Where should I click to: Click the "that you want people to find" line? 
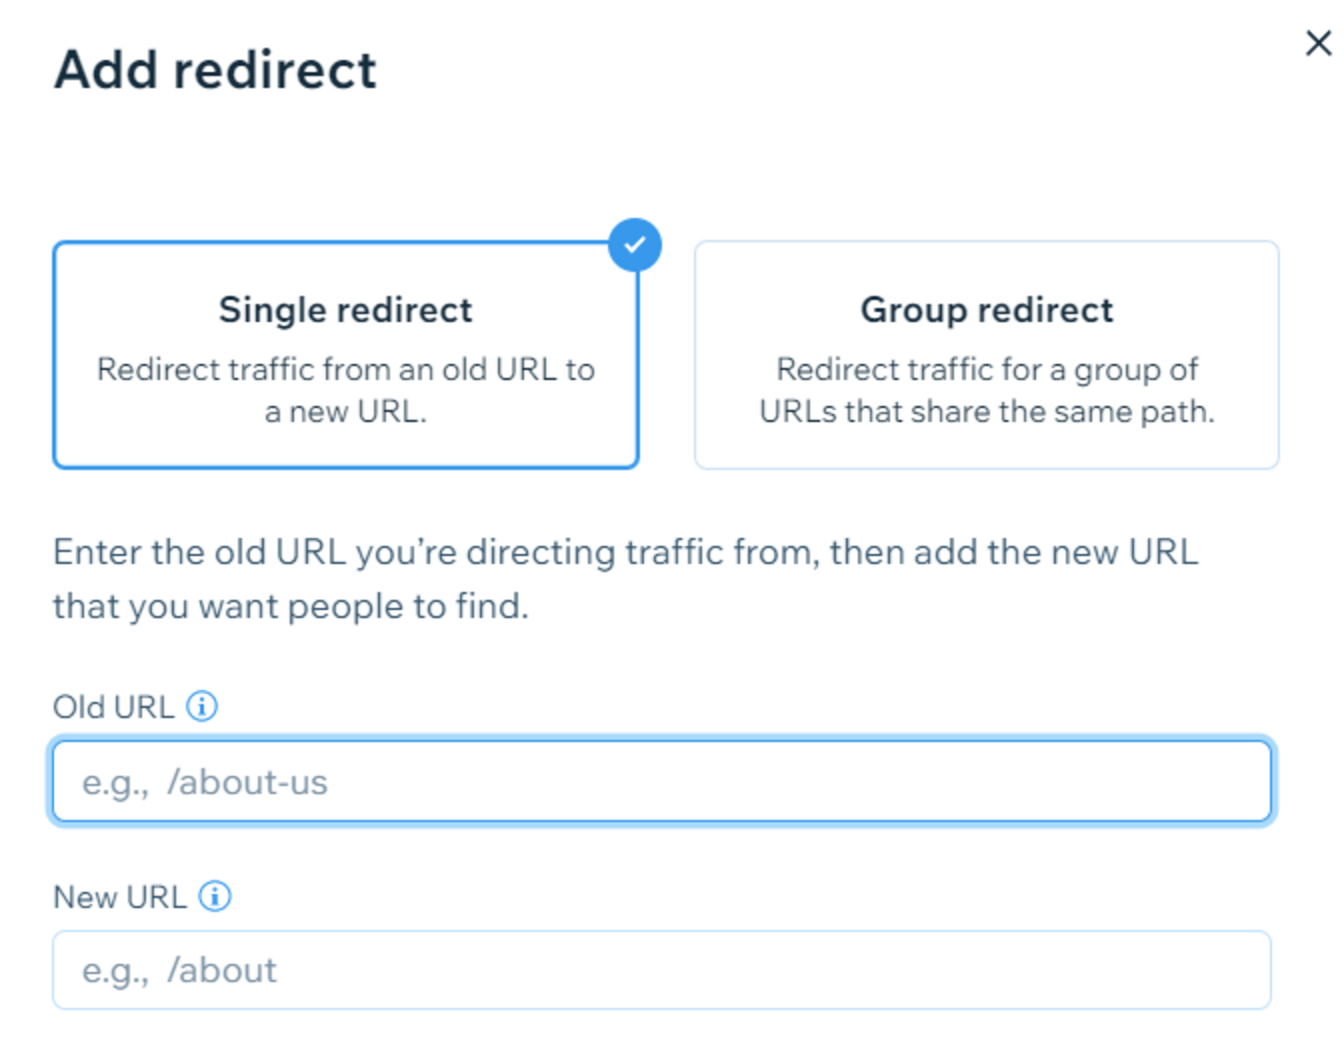[290, 606]
